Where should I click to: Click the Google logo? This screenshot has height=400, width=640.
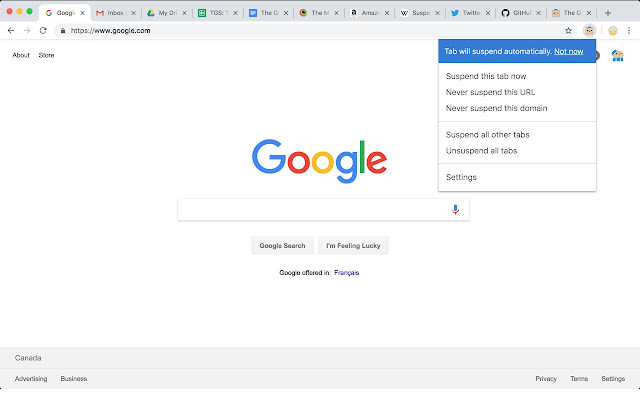pos(320,161)
